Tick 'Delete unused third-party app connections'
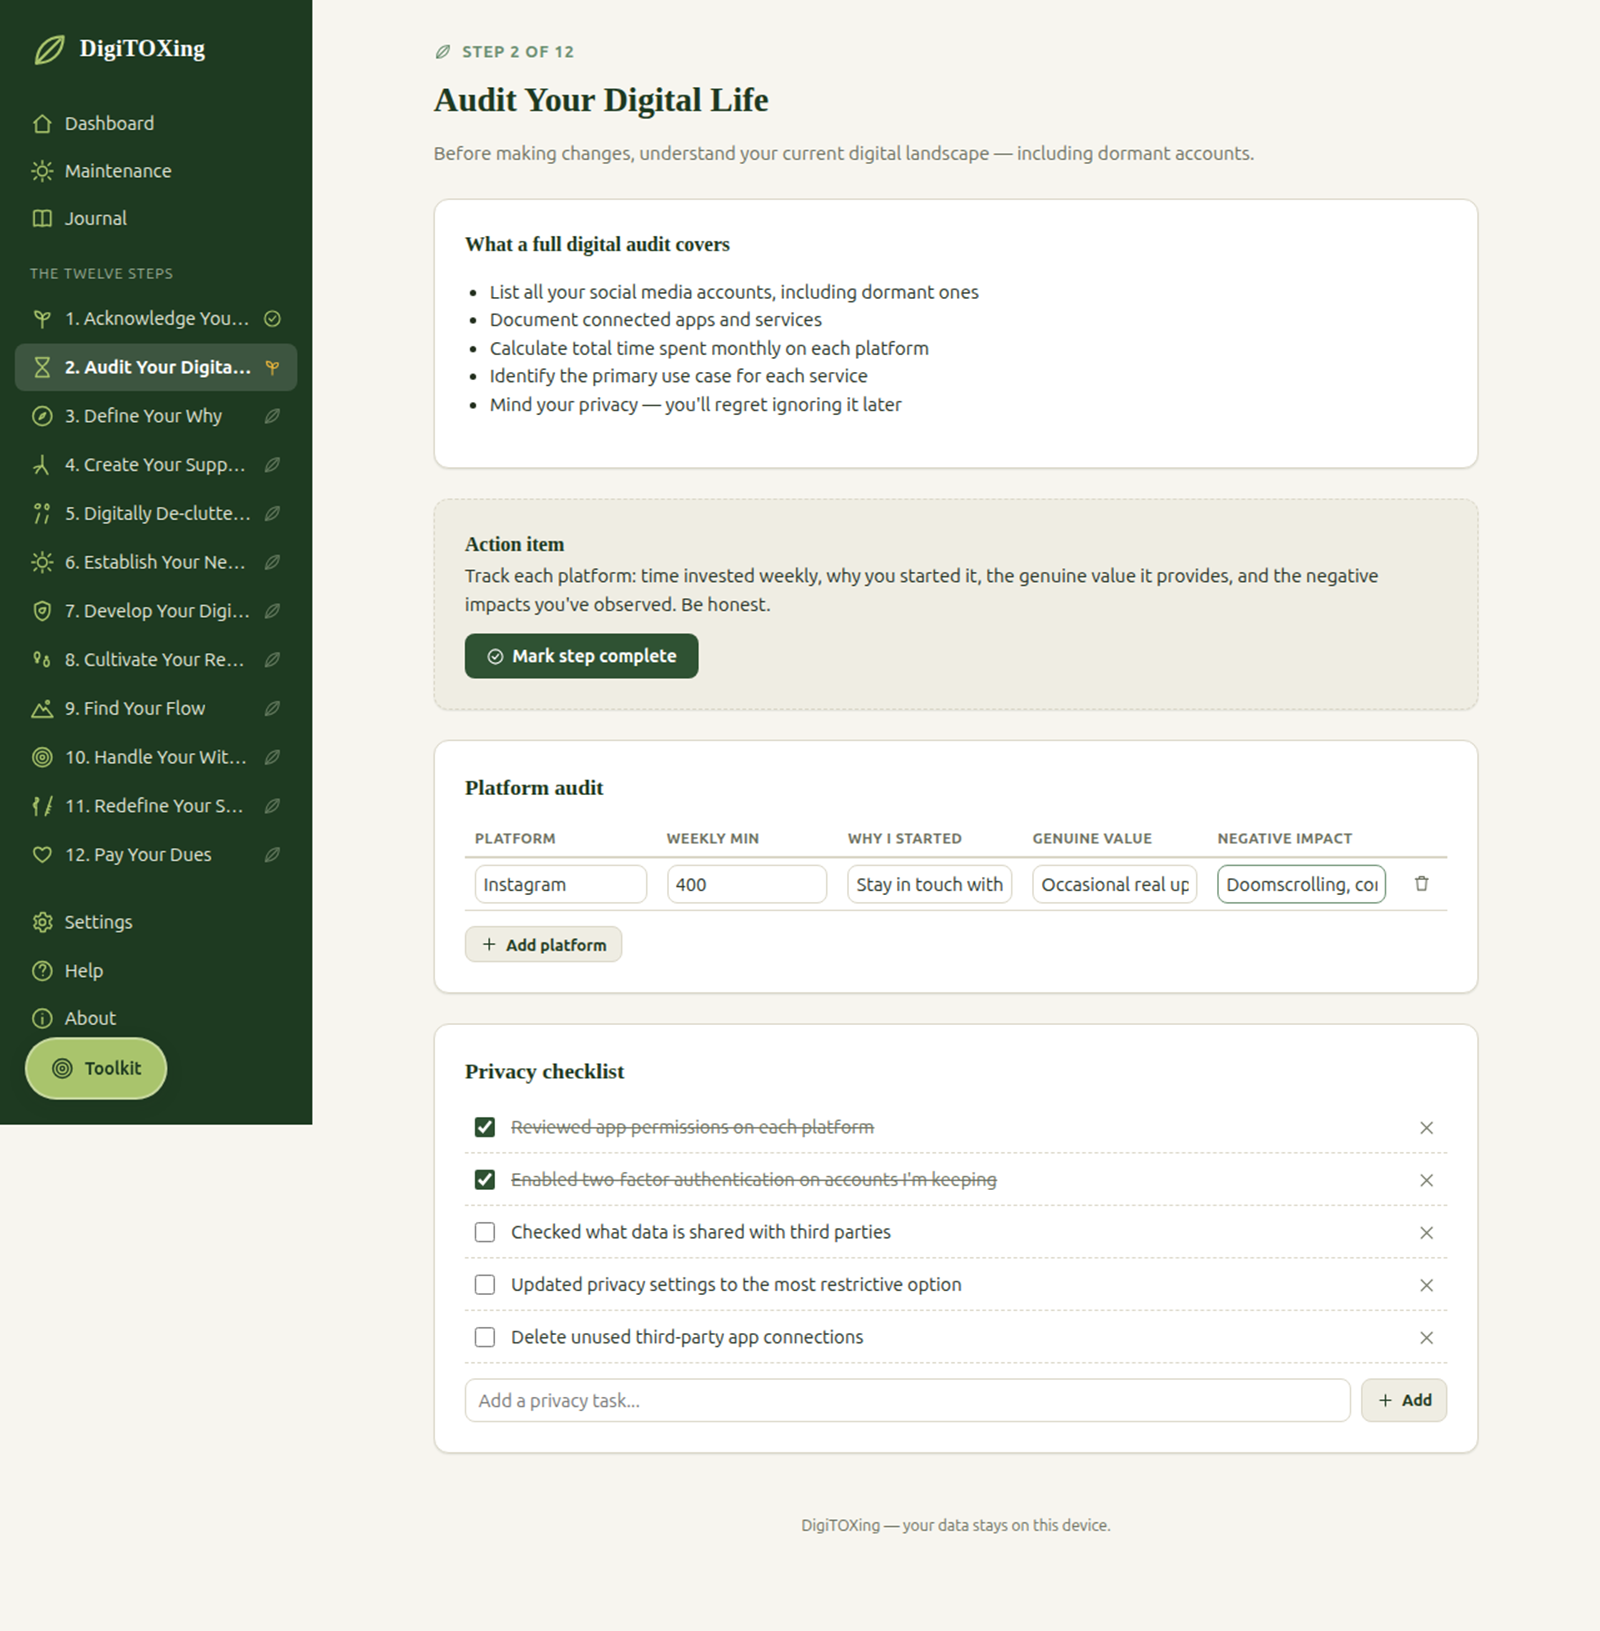The height and width of the screenshot is (1631, 1600). 485,1337
